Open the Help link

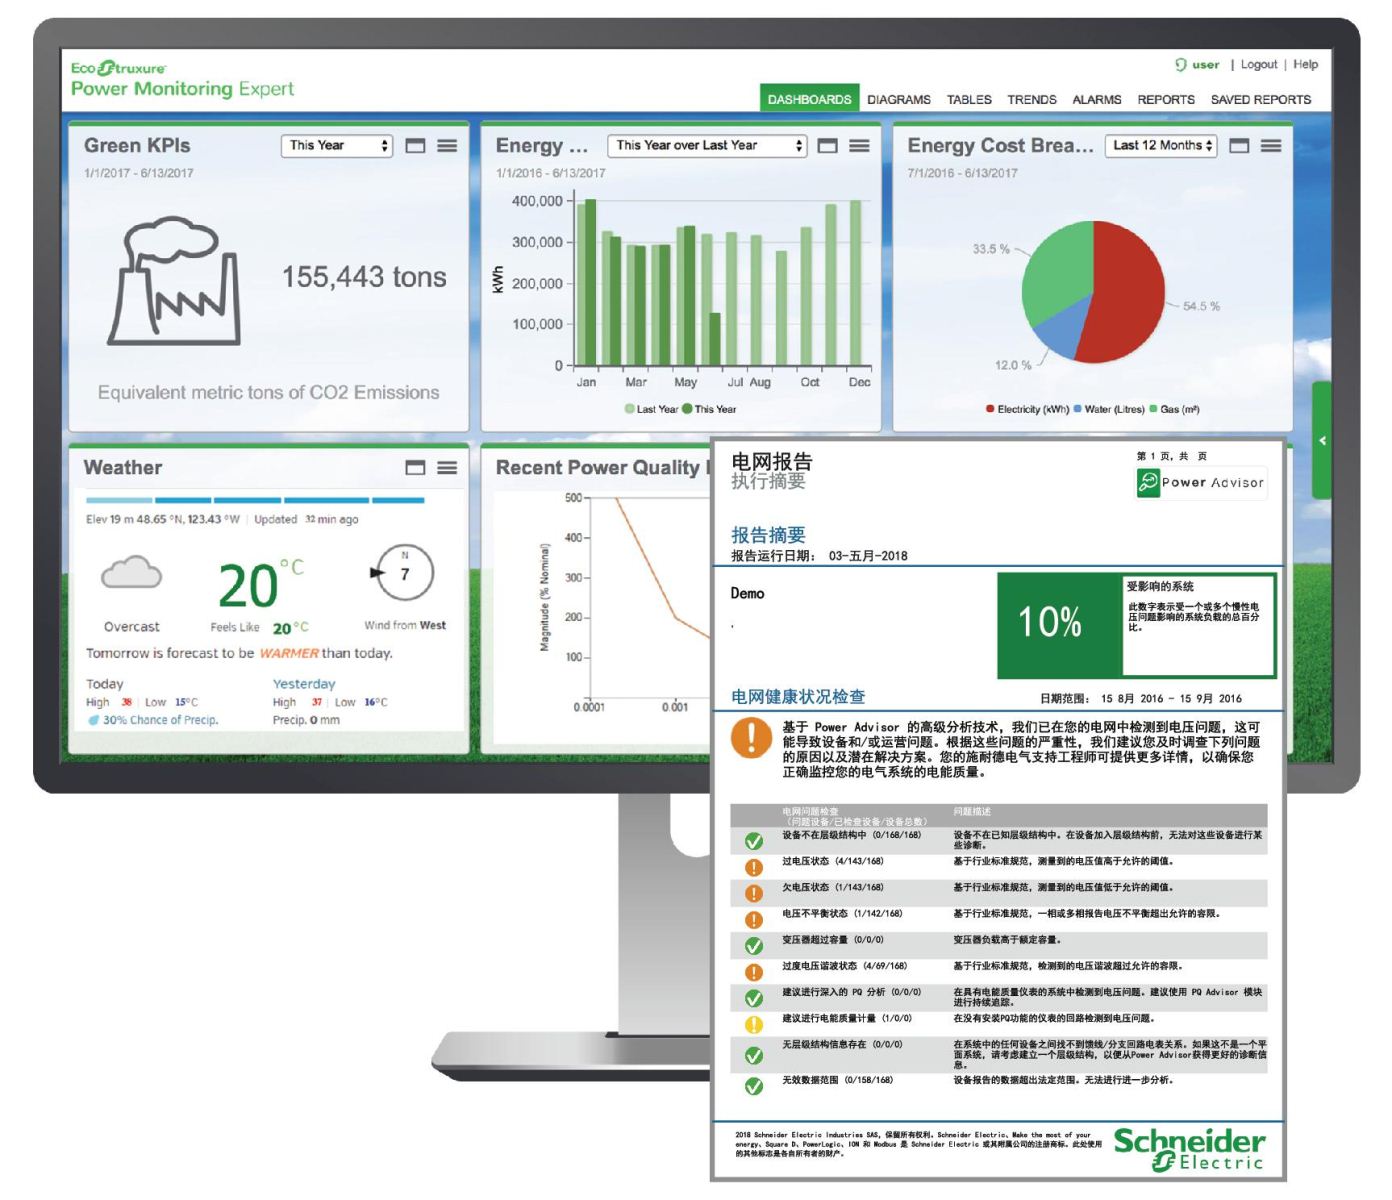(1305, 64)
